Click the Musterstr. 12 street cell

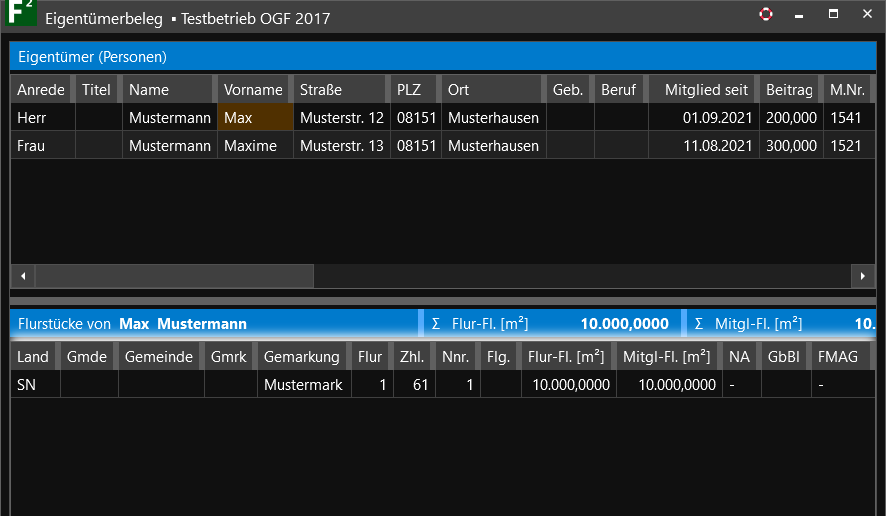tap(341, 118)
